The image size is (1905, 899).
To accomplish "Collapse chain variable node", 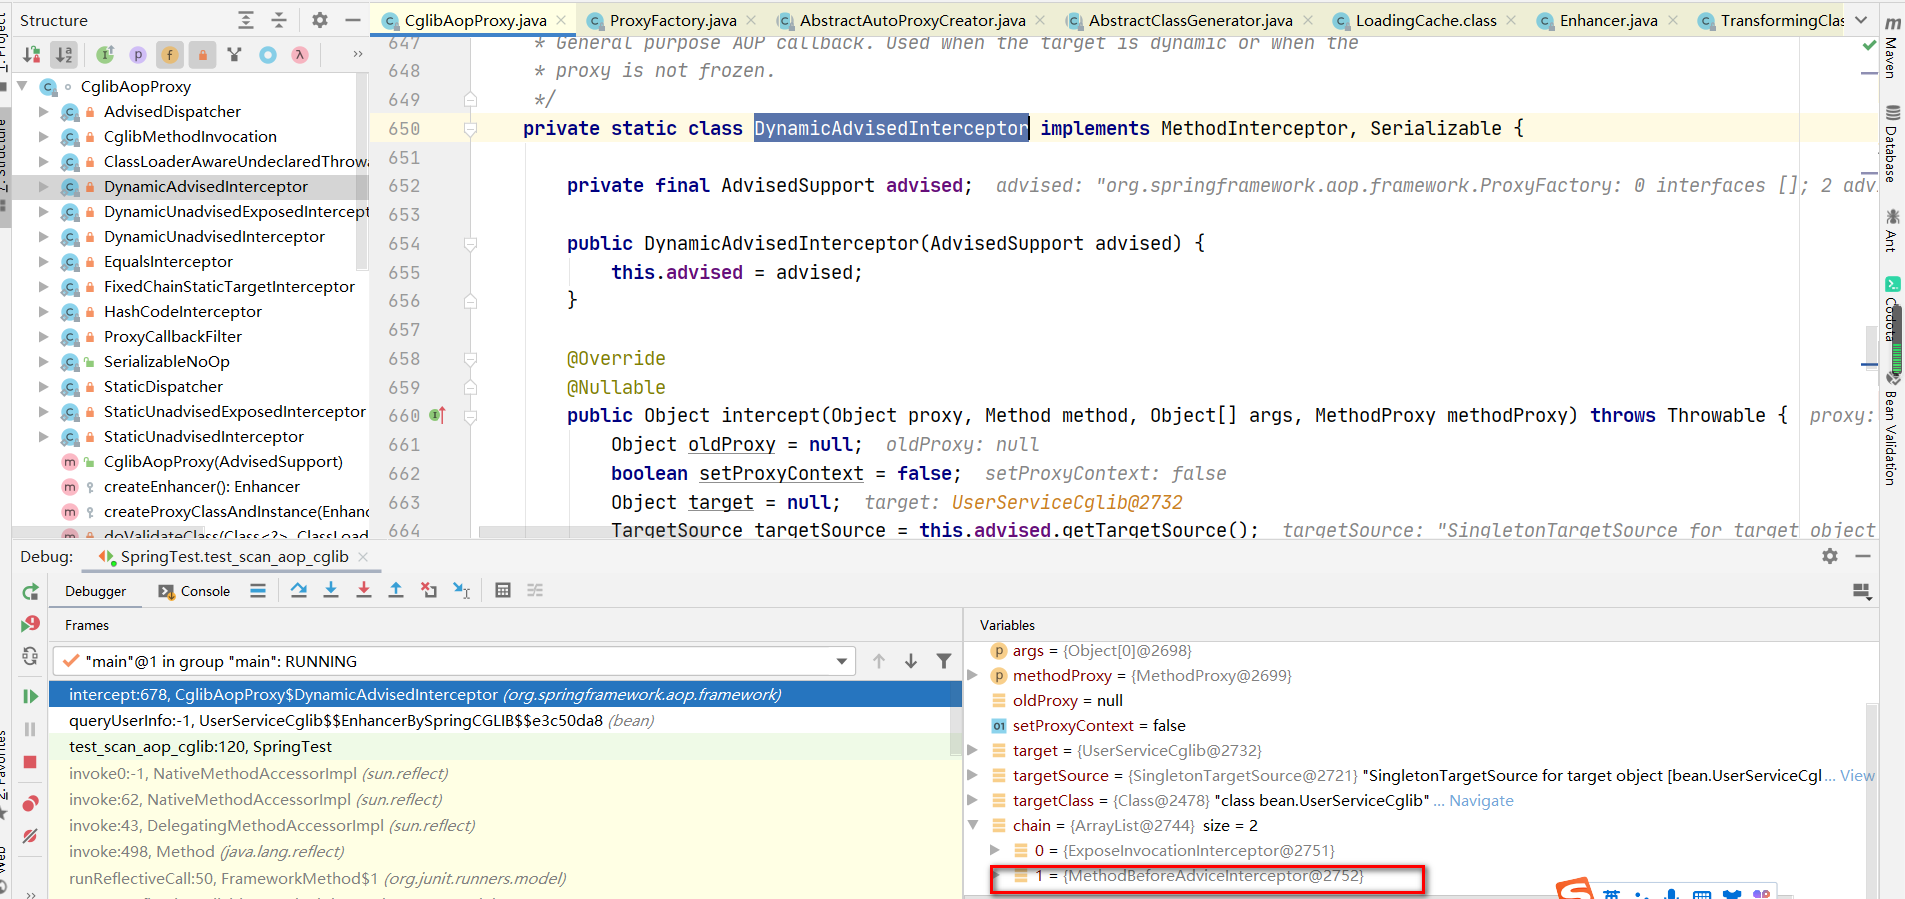I will point(972,826).
